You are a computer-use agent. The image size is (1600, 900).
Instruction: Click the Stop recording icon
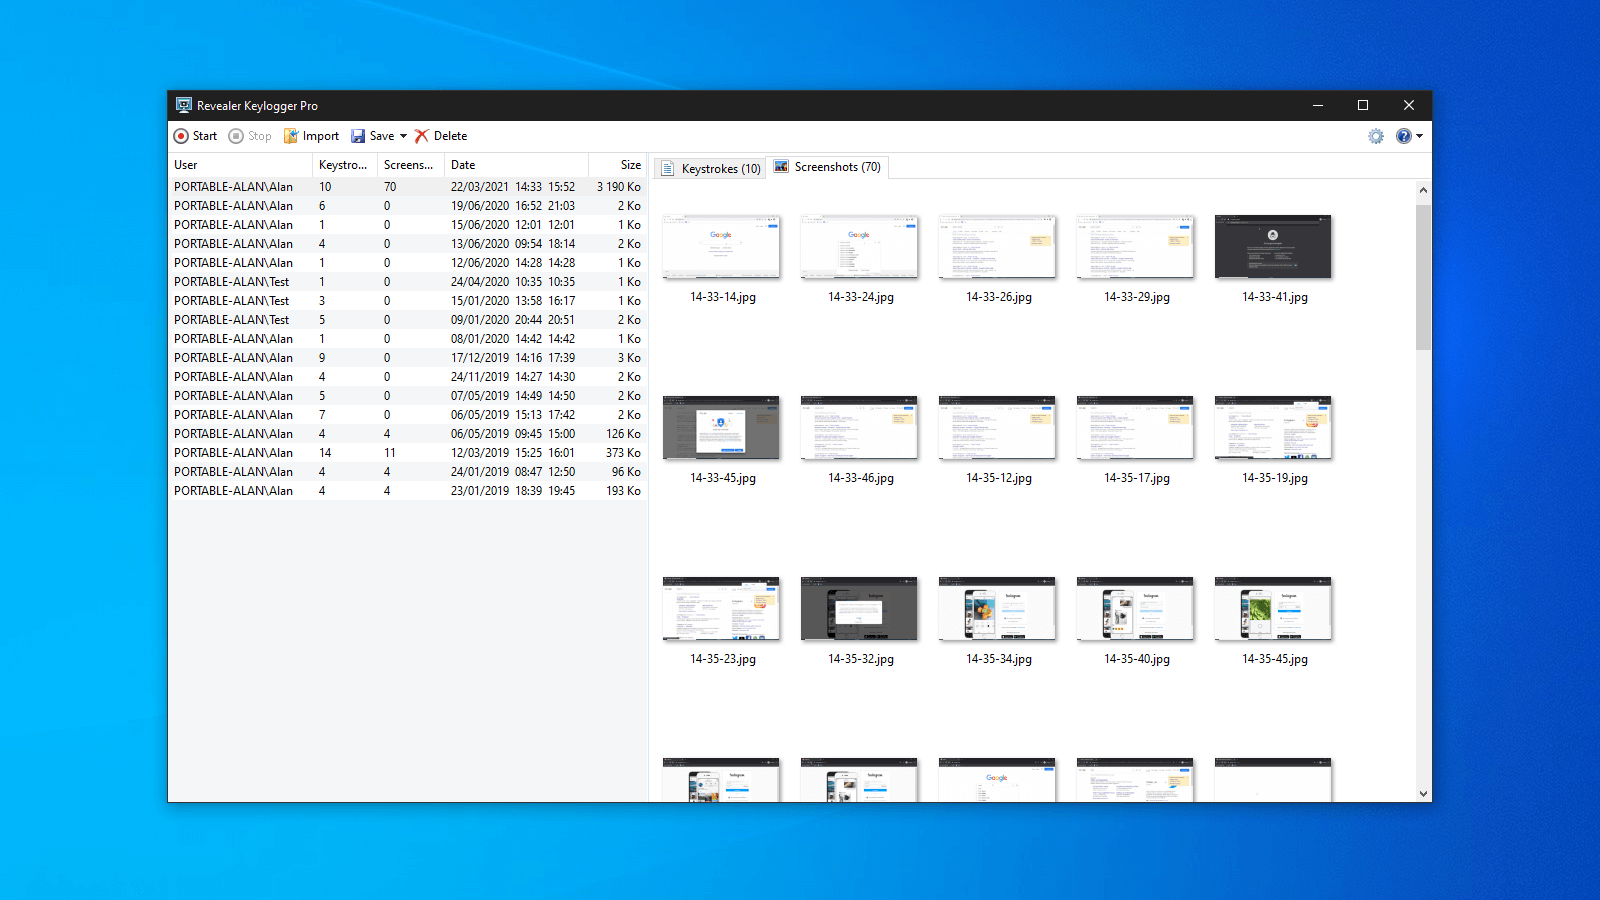[x=236, y=136]
